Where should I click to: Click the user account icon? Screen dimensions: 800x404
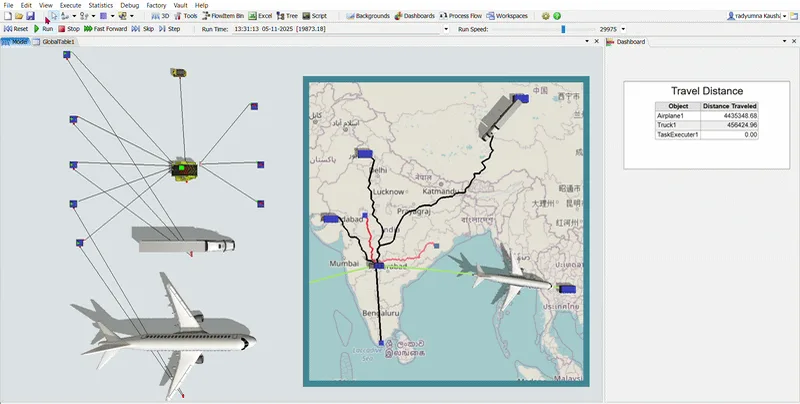(731, 16)
